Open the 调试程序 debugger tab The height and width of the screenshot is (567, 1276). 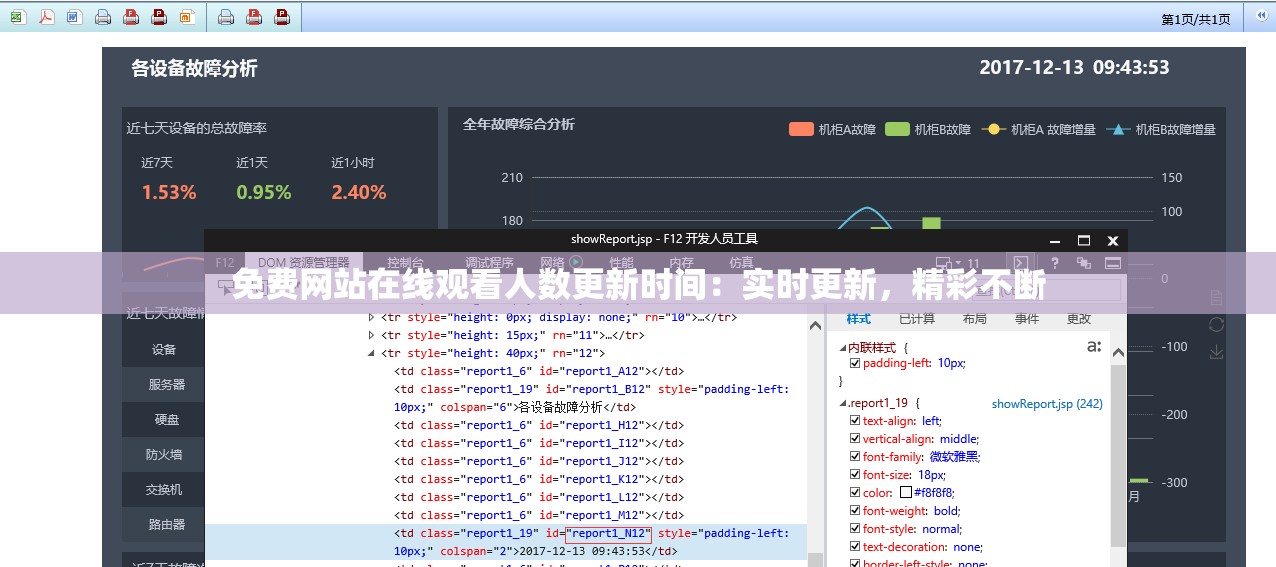click(x=489, y=263)
